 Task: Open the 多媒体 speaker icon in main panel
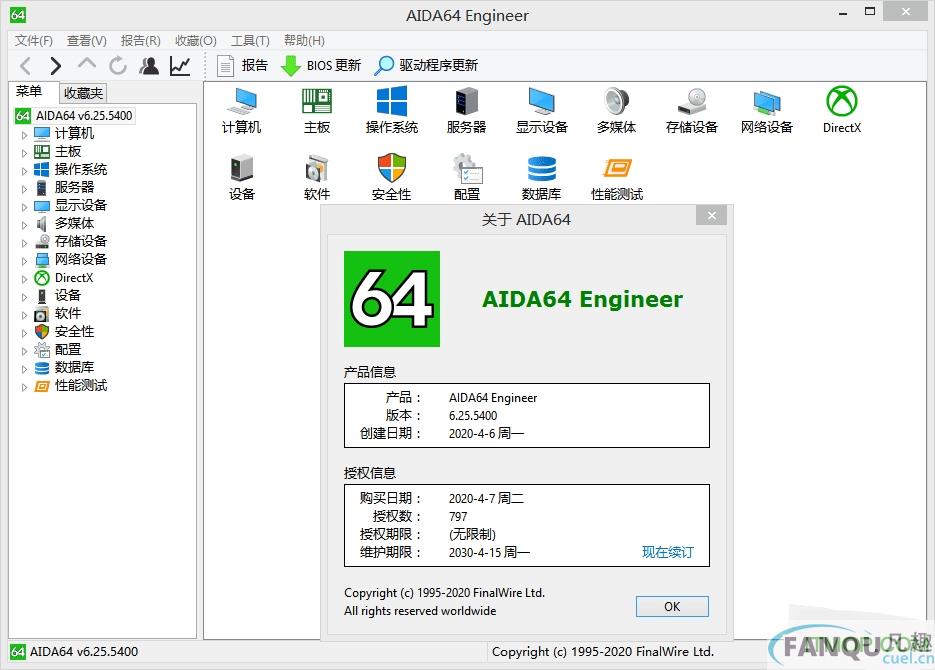[617, 110]
